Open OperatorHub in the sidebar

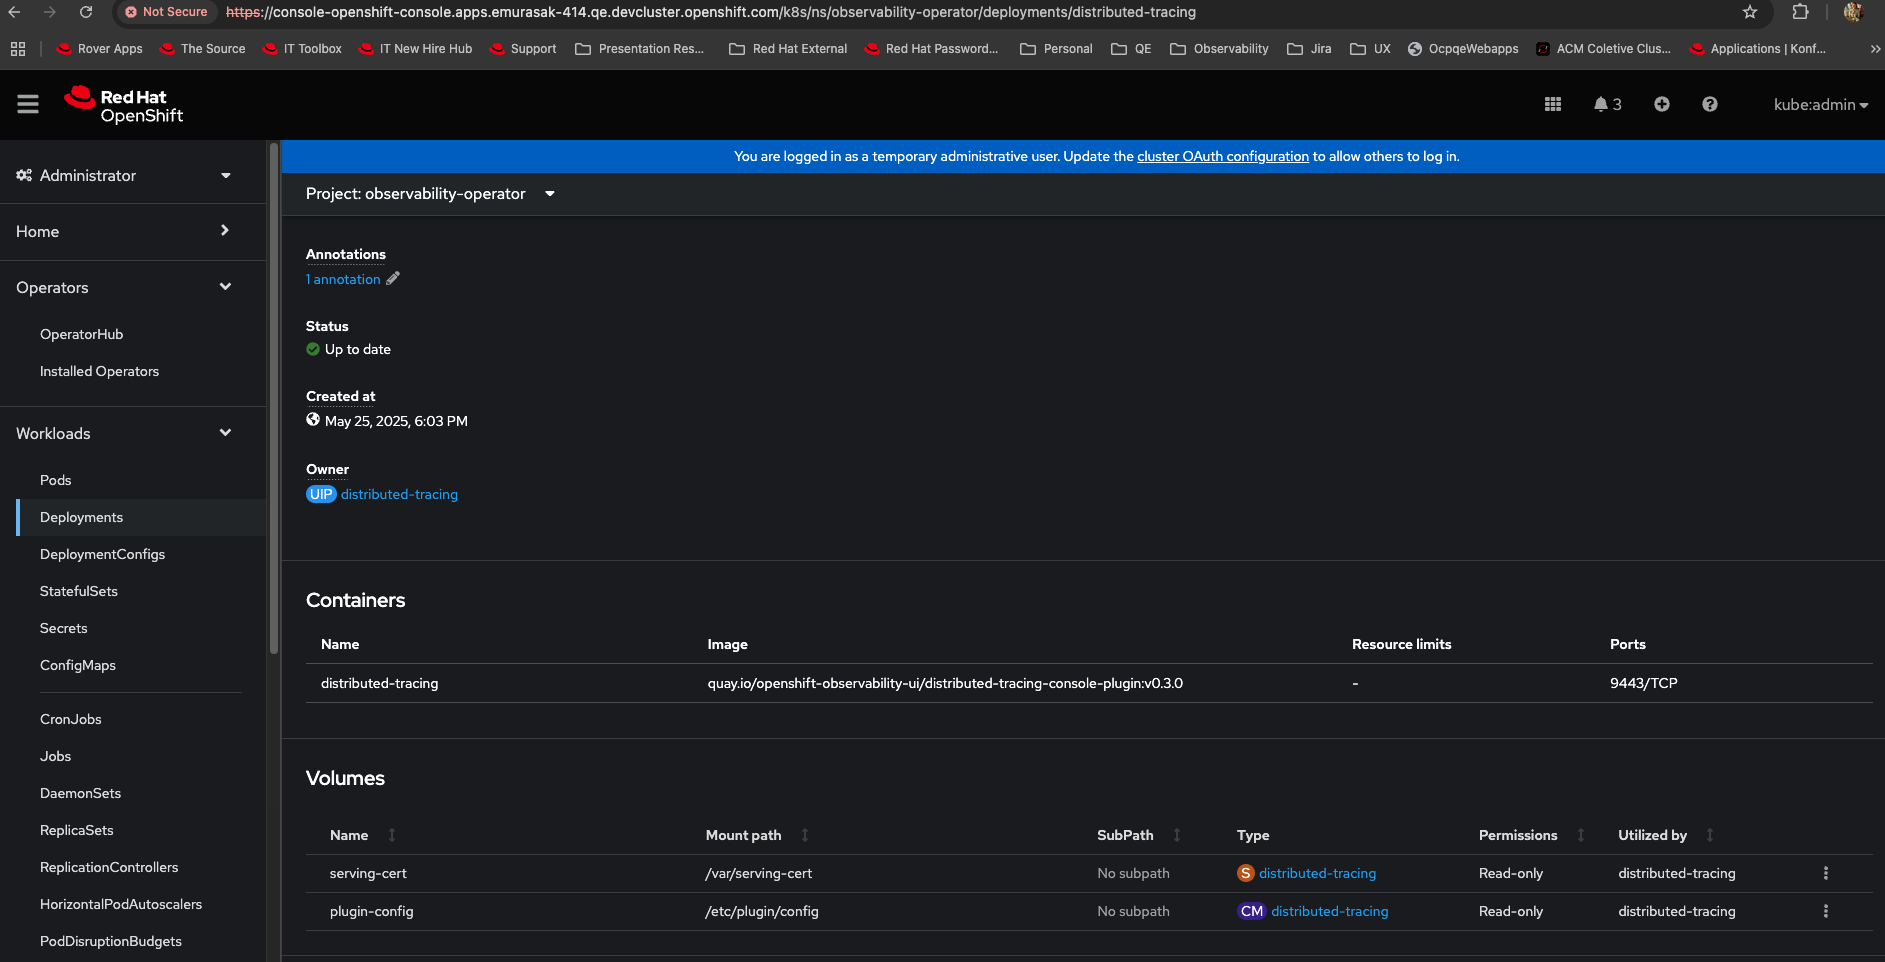click(x=81, y=334)
